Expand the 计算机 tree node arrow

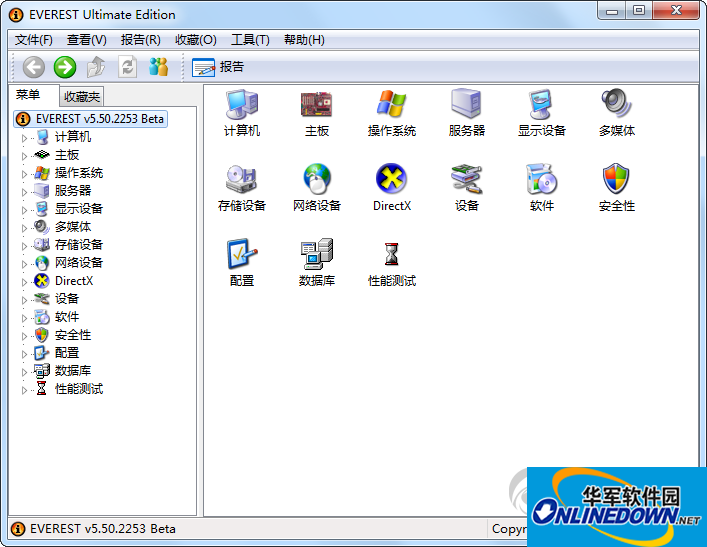click(24, 138)
